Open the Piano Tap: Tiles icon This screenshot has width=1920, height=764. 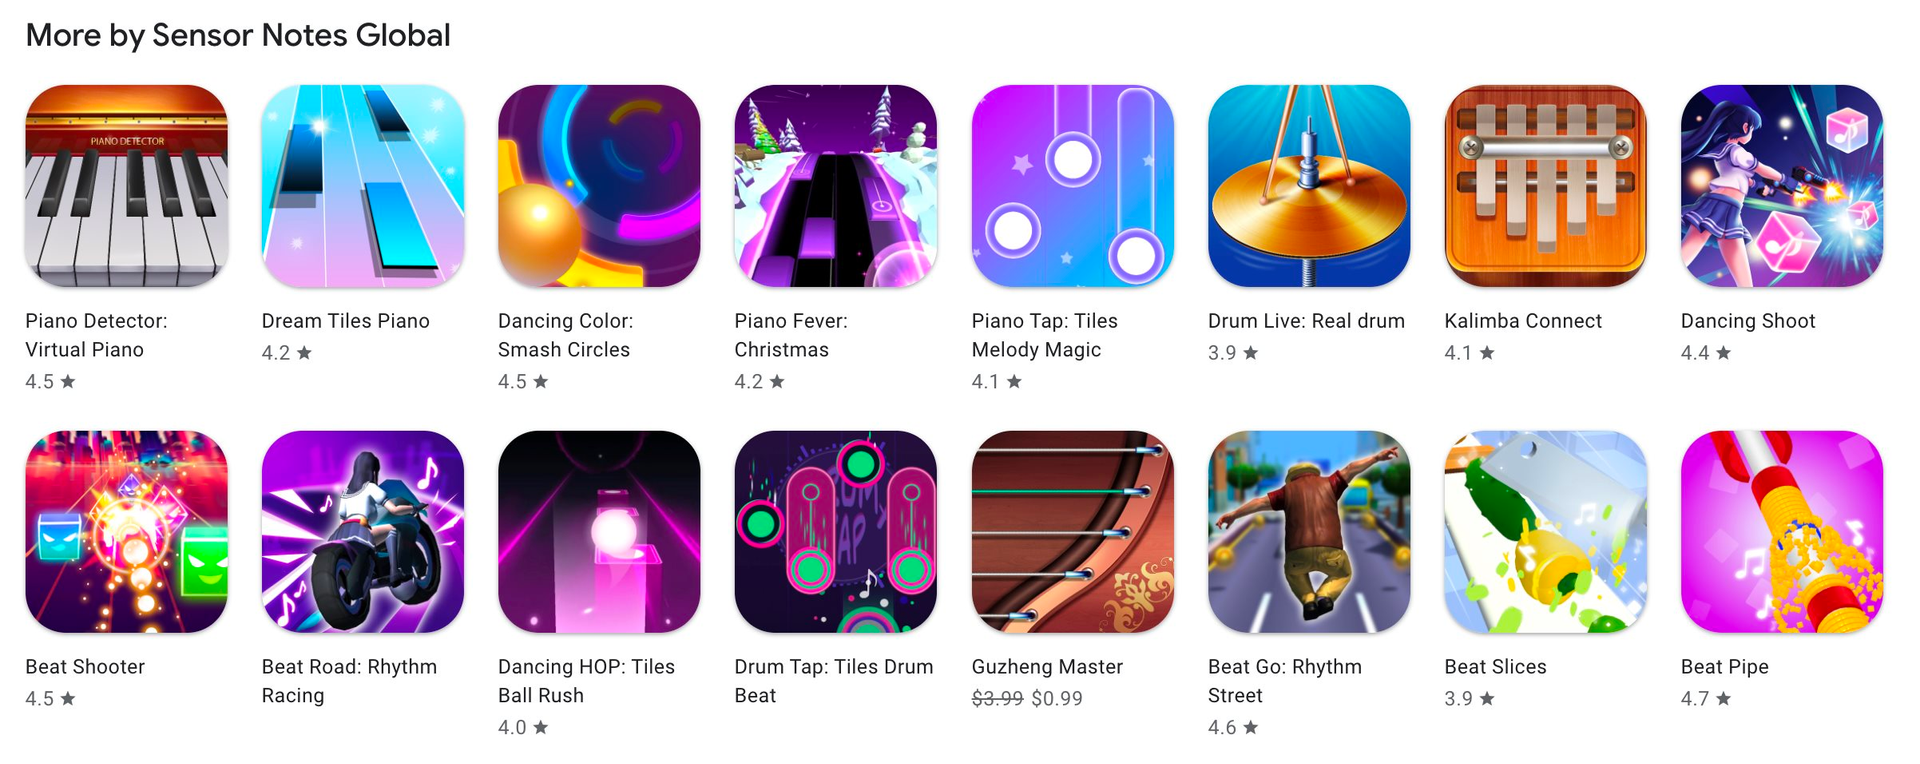[1073, 186]
